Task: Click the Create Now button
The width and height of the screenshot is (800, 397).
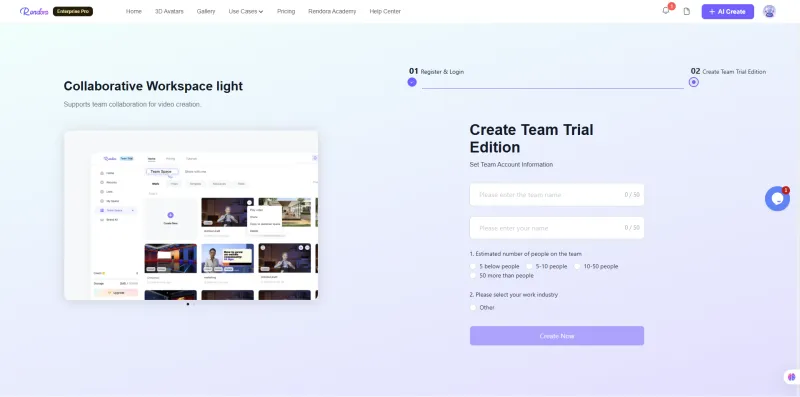Action: click(x=557, y=336)
